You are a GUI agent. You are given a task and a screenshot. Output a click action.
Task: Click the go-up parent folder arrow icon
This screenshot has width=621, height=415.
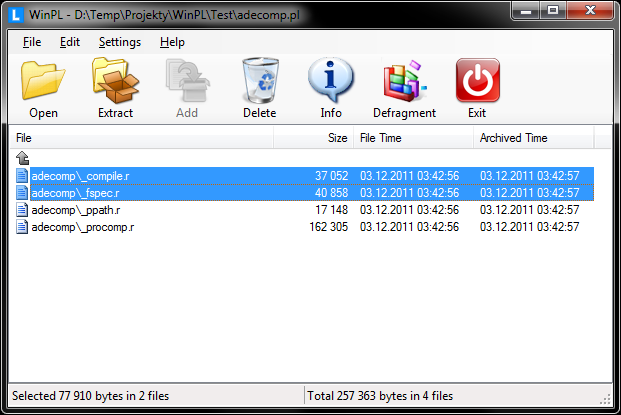(x=23, y=158)
